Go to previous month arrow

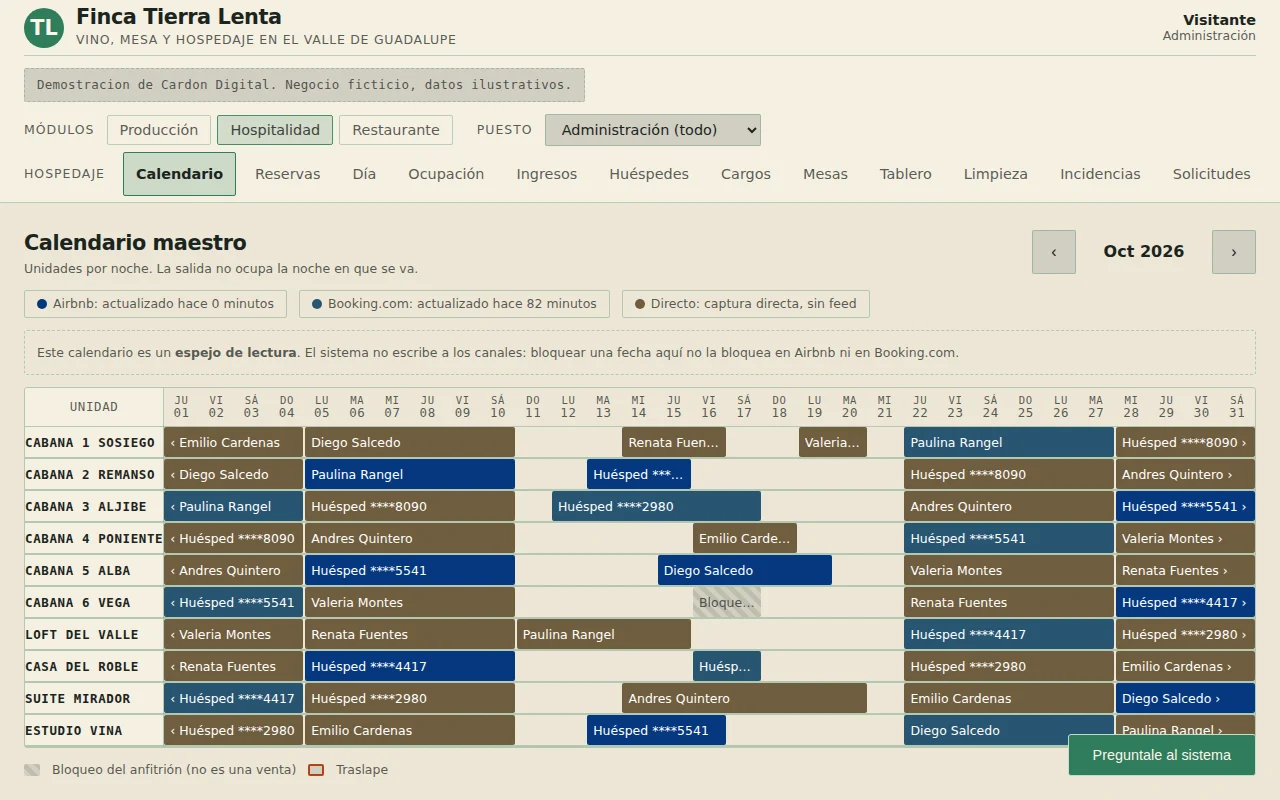[1054, 252]
